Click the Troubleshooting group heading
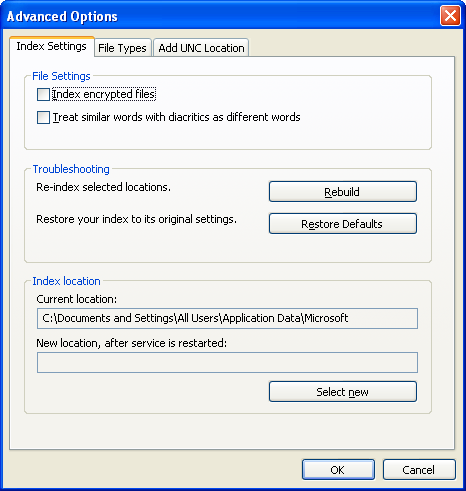The image size is (466, 491). click(x=71, y=169)
